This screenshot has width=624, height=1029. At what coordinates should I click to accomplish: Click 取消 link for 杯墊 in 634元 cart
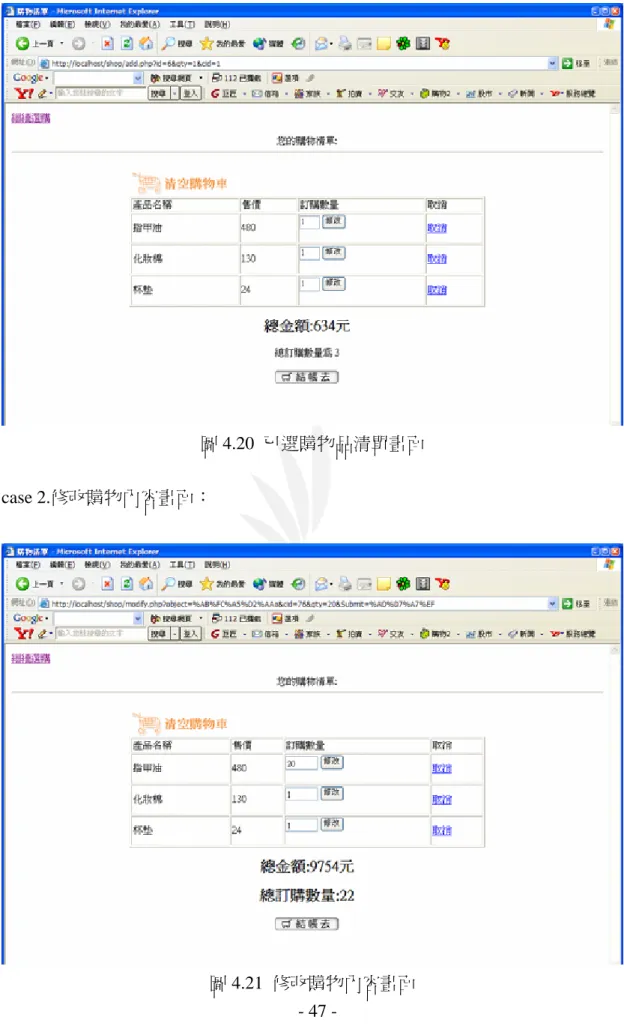[x=437, y=289]
